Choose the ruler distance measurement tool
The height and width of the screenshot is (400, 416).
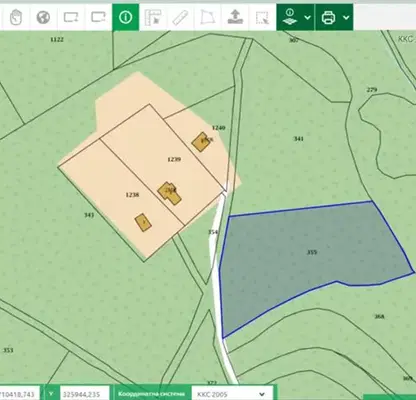pos(180,17)
